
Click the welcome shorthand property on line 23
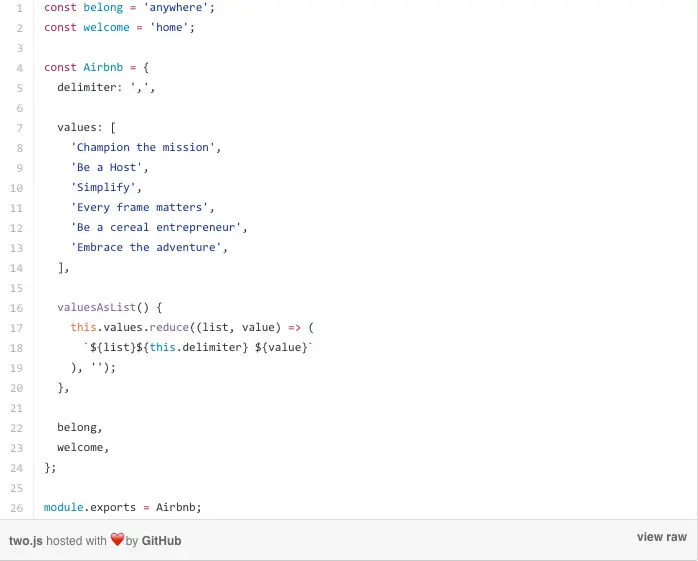click(80, 447)
